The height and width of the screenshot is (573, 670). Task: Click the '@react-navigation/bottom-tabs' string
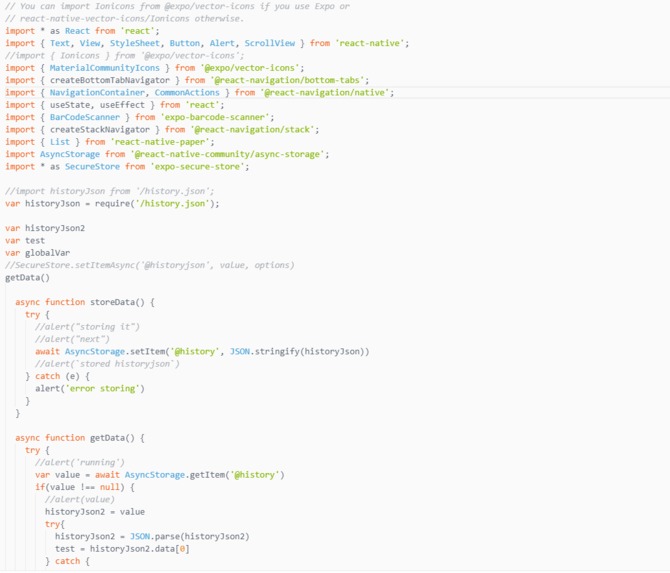287,80
